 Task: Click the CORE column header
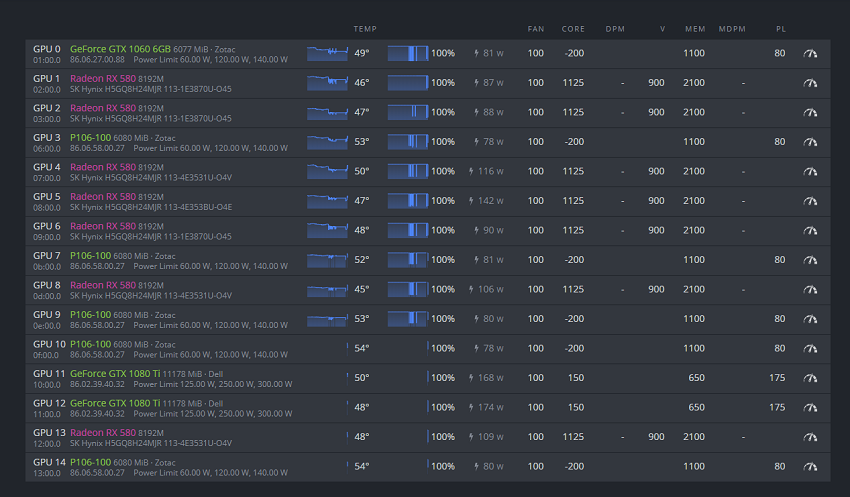coord(573,29)
